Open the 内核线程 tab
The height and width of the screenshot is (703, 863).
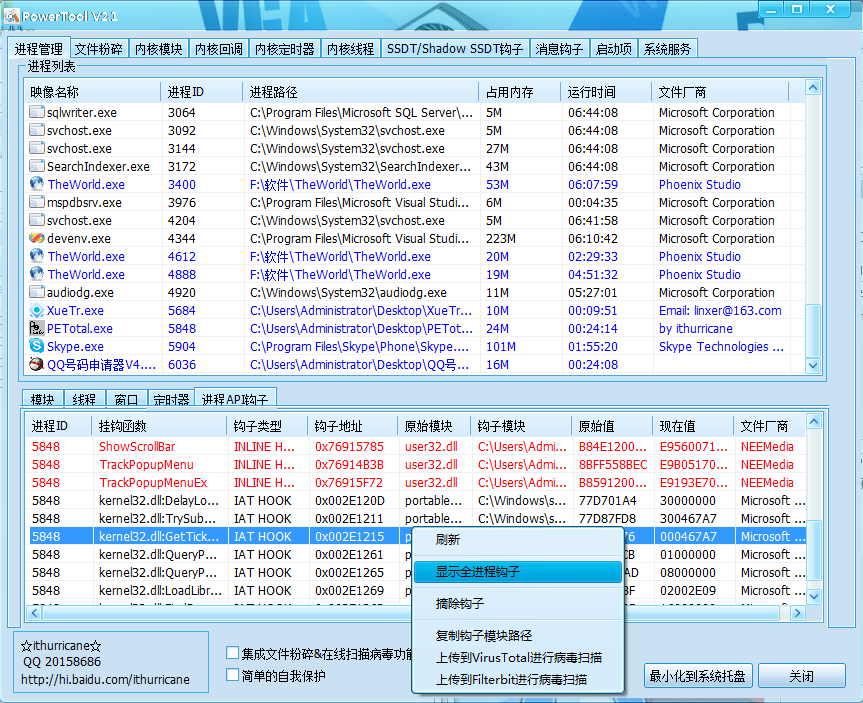coord(350,49)
